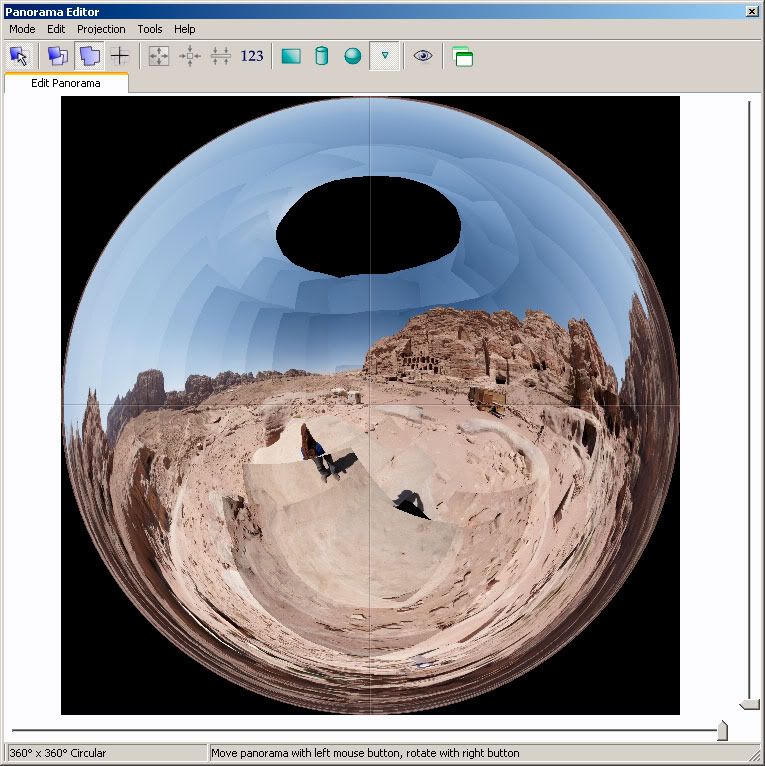Open the Edit menu
This screenshot has width=765, height=766.
click(x=56, y=29)
